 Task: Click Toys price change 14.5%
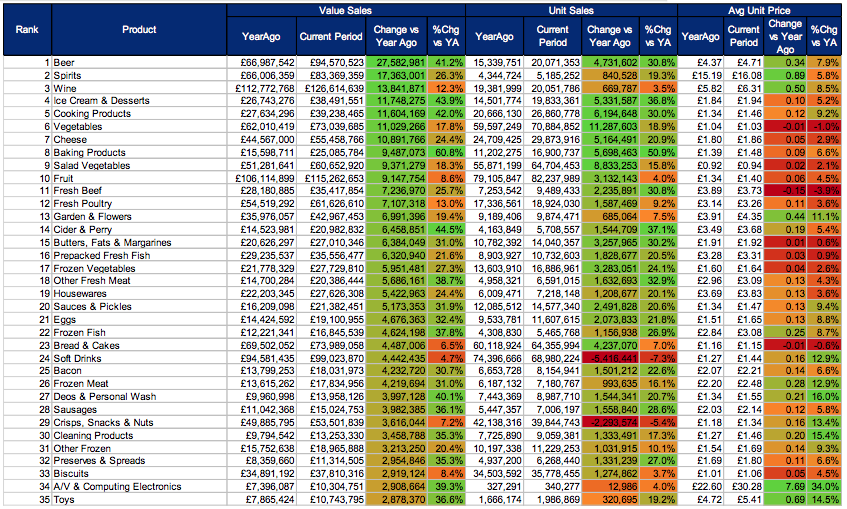(824, 500)
